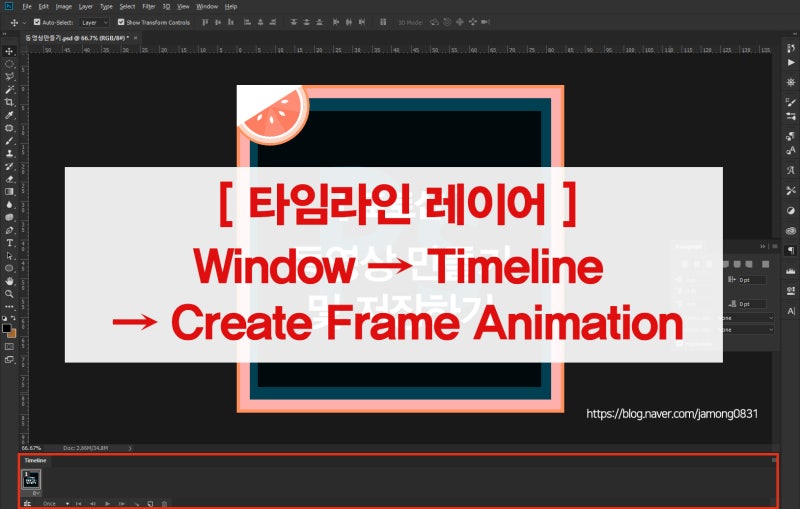Screen dimensions: 800x509
Task: Close the .psd document tab
Action: click(x=135, y=38)
